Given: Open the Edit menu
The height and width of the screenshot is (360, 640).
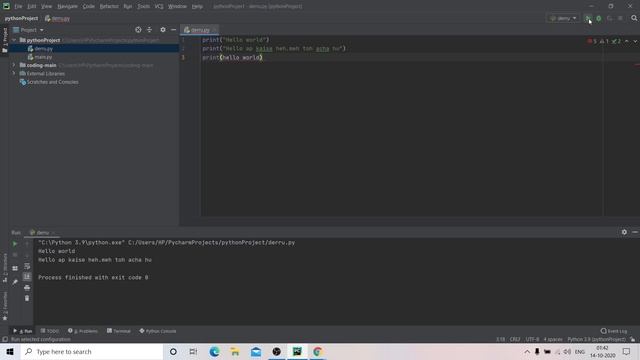Looking at the screenshot, I should pyautogui.click(x=31, y=6).
